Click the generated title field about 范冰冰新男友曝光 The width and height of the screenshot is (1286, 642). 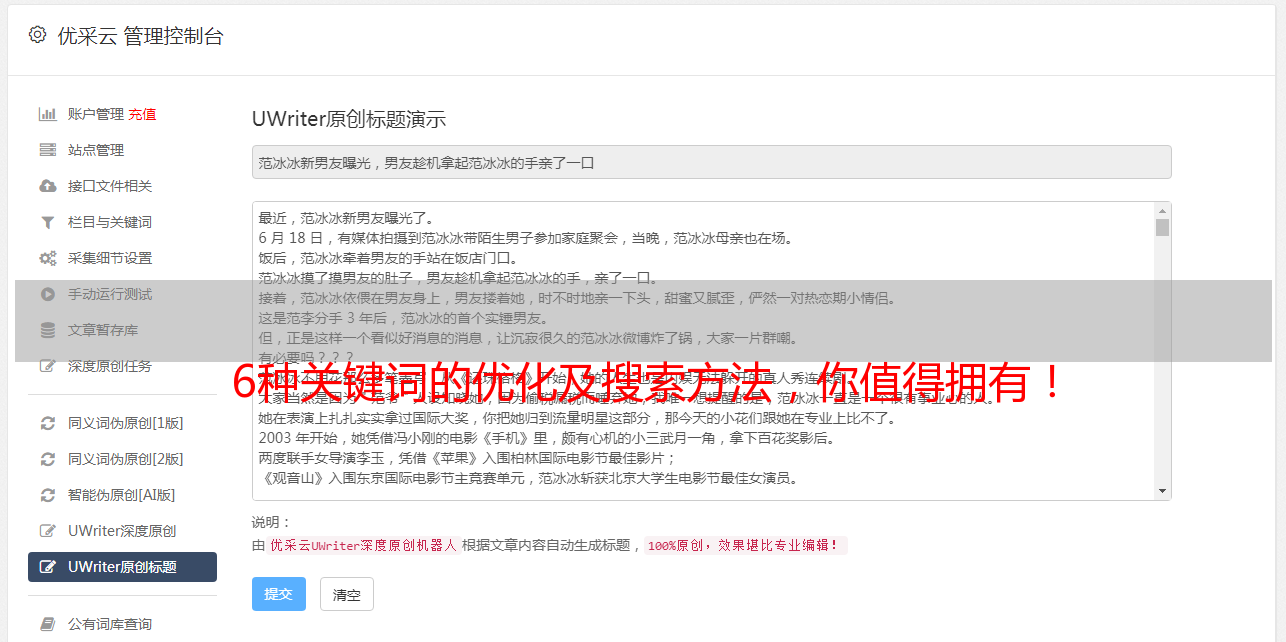pos(711,162)
